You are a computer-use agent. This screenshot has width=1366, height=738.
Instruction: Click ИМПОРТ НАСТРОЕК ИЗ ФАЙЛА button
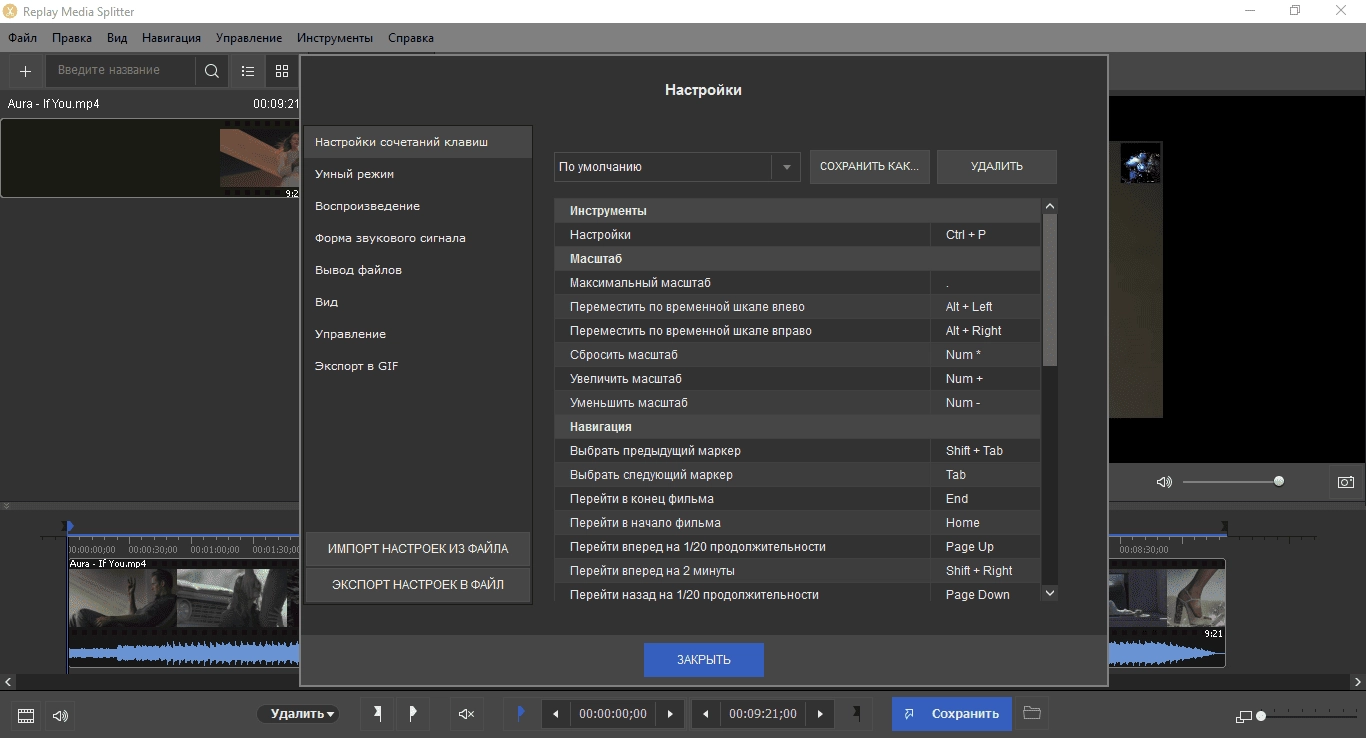coord(418,549)
